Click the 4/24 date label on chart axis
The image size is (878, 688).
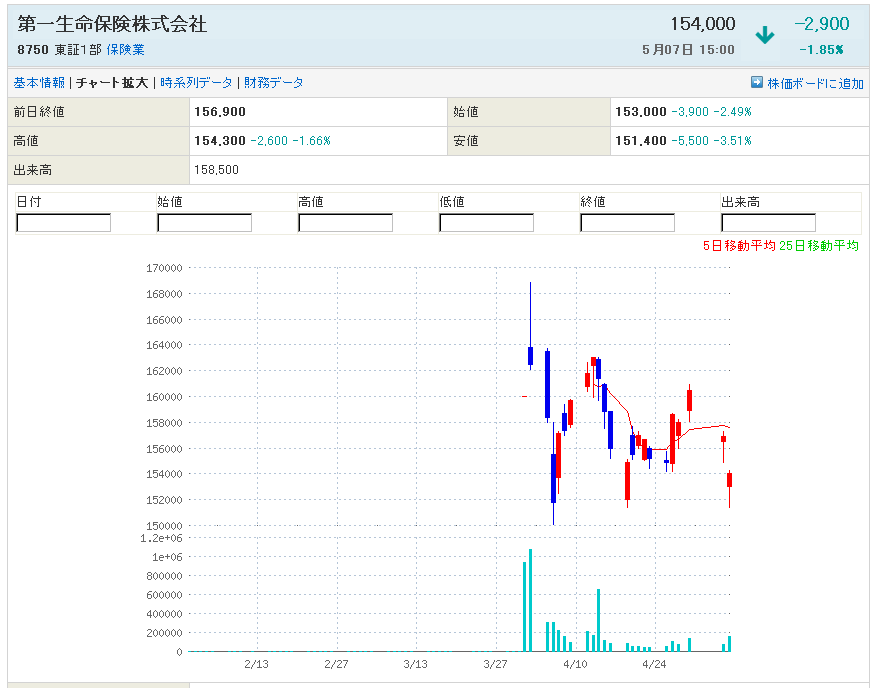coord(654,664)
